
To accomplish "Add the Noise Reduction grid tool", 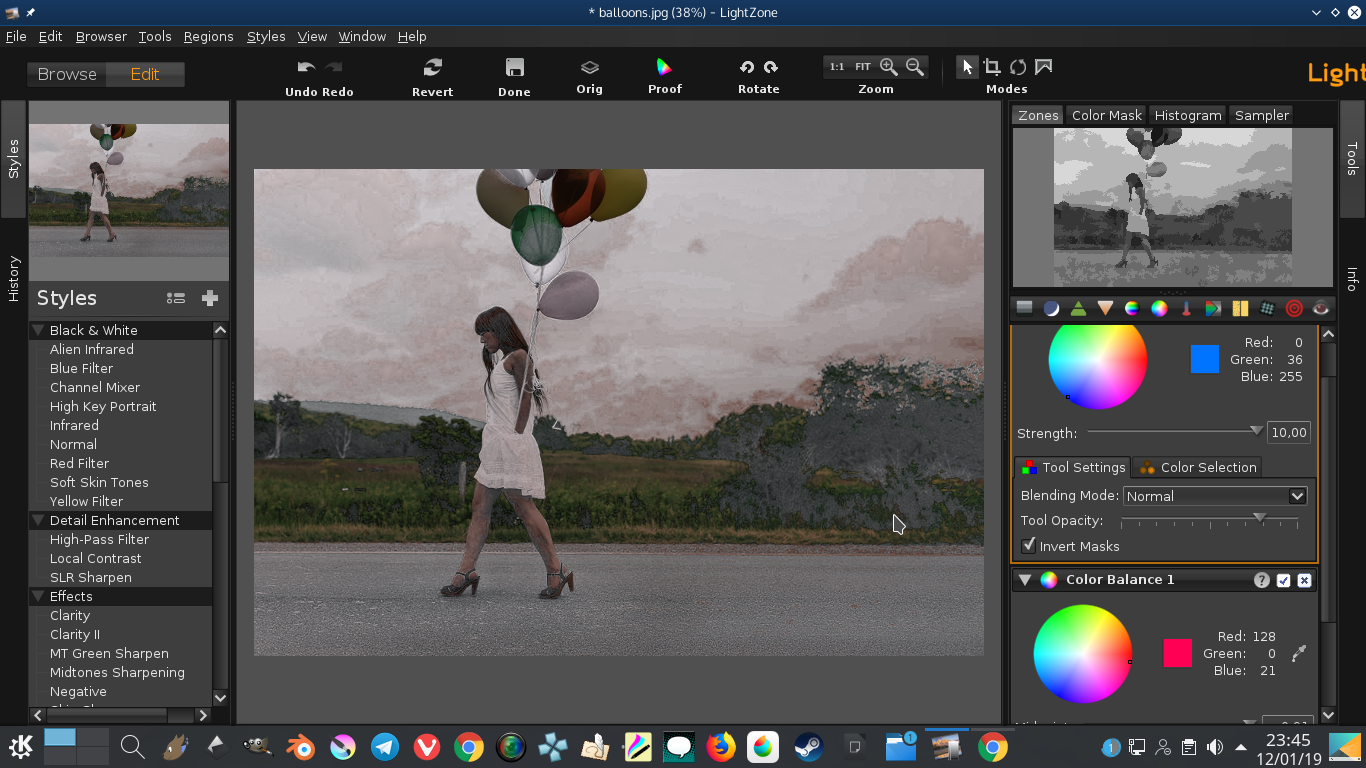I will (x=1267, y=309).
